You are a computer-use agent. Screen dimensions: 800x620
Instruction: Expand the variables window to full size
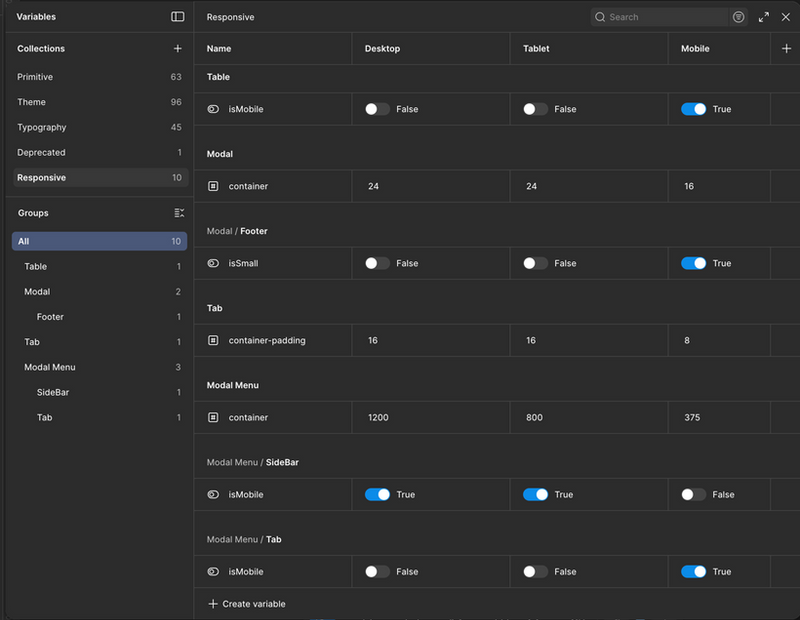pos(764,17)
